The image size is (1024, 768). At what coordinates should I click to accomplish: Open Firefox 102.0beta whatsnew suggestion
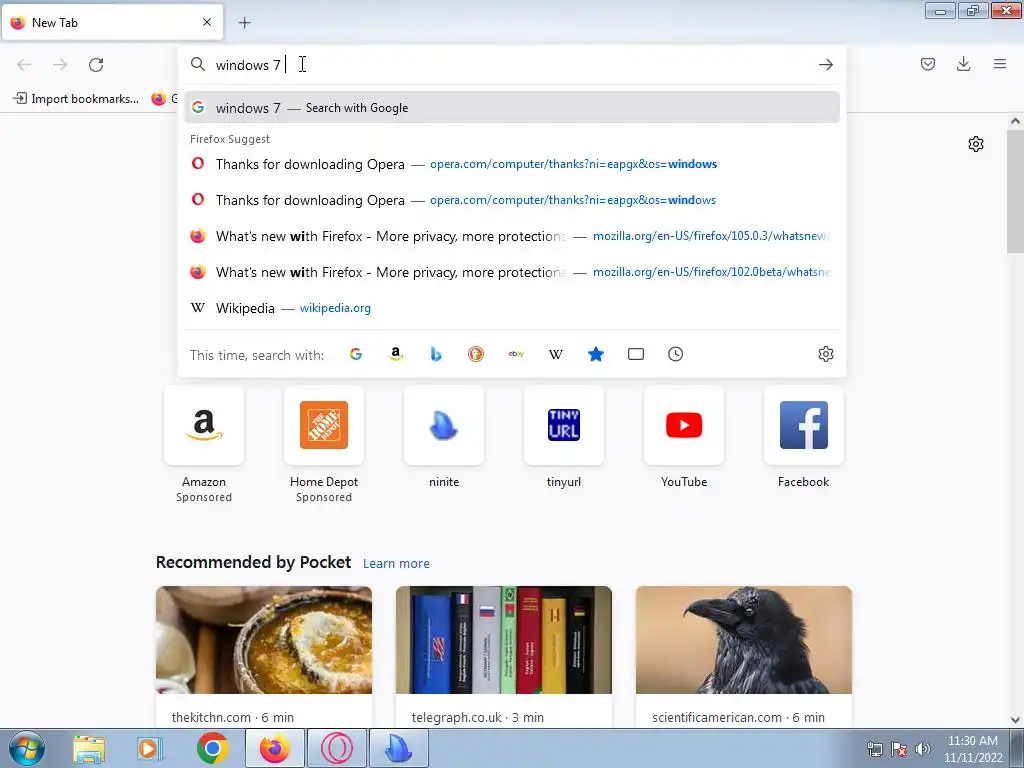coord(512,272)
